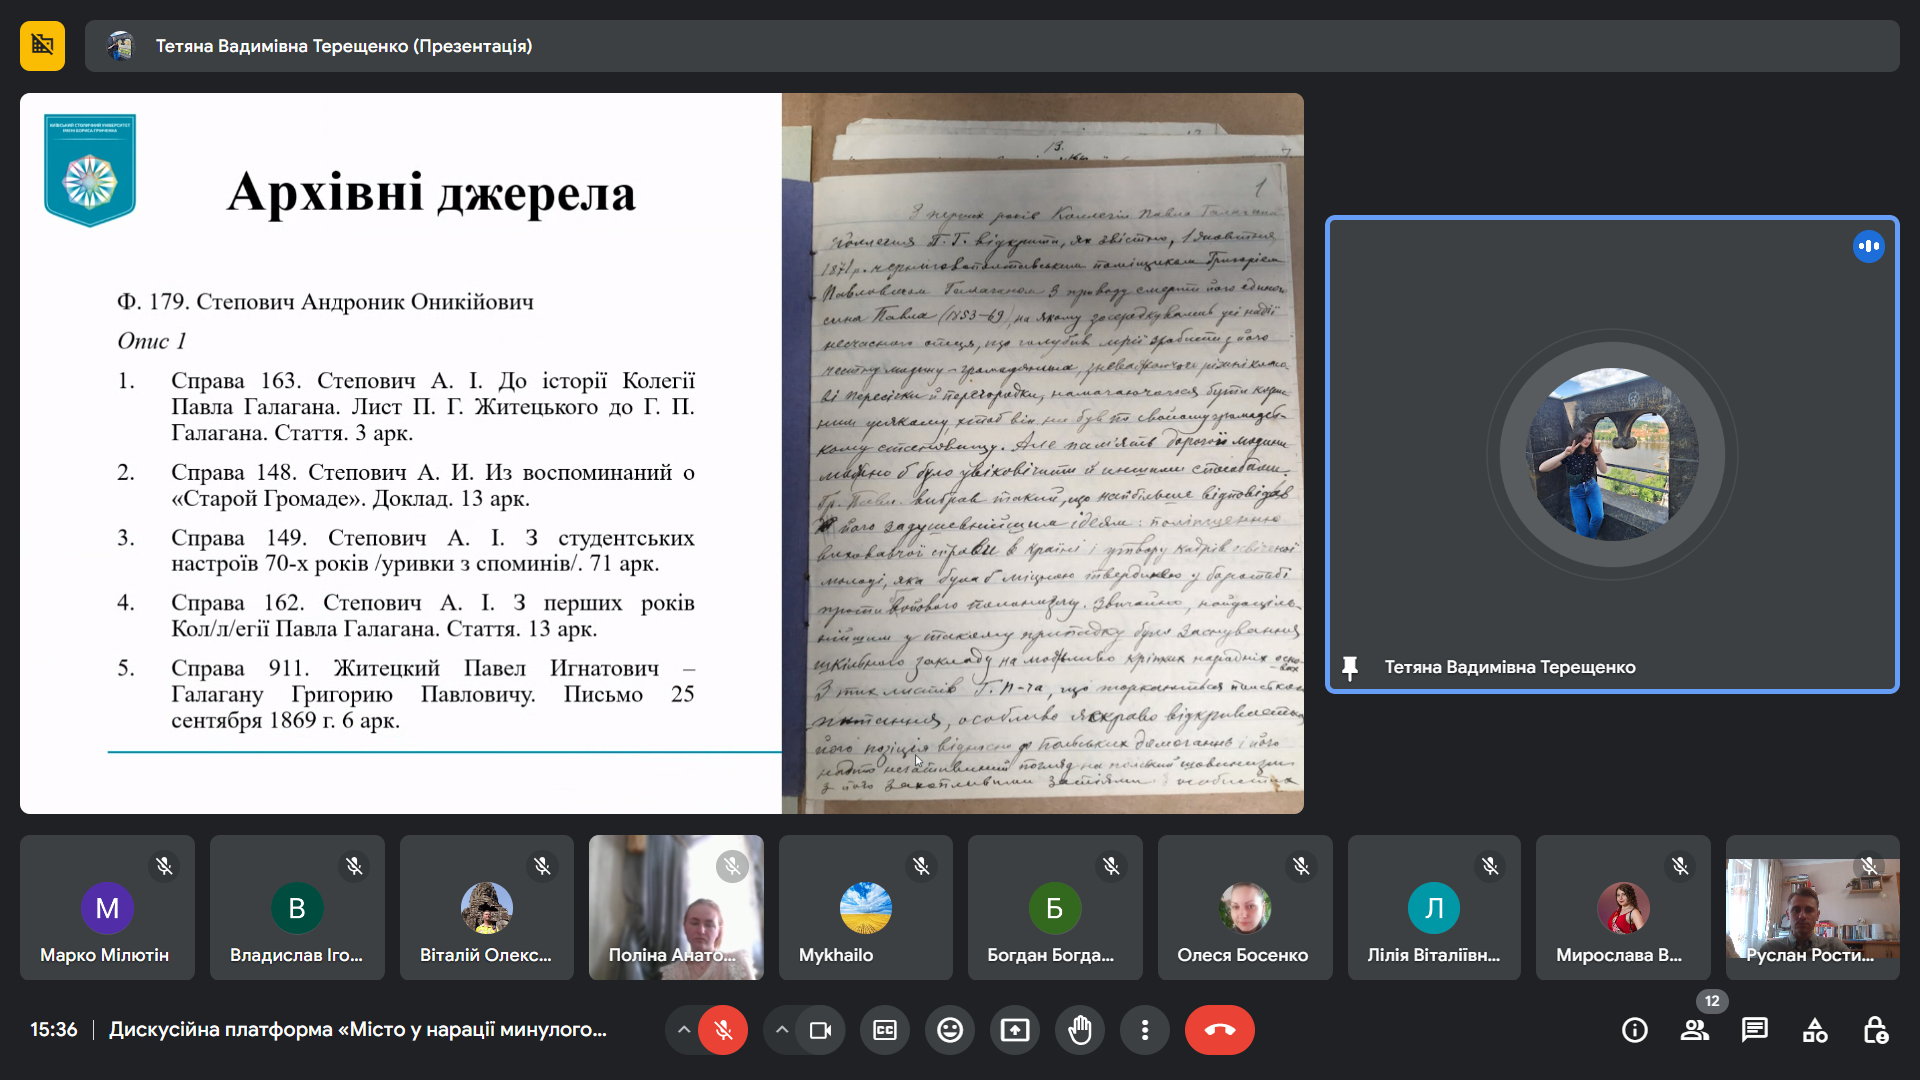Unpin Тетяна Вадимівна Терещенко's tile
Screen dimensions: 1920x1080
(1350, 667)
